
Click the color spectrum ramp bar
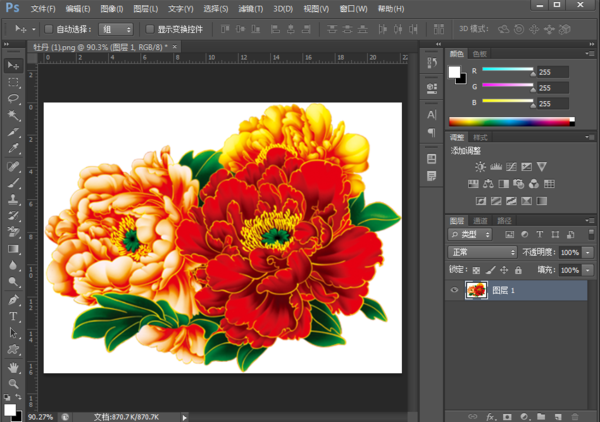511,122
